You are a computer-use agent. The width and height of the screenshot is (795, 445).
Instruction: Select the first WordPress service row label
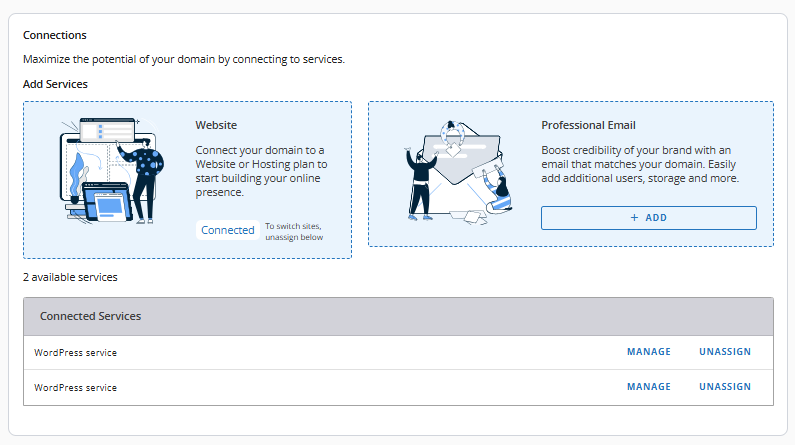click(76, 352)
